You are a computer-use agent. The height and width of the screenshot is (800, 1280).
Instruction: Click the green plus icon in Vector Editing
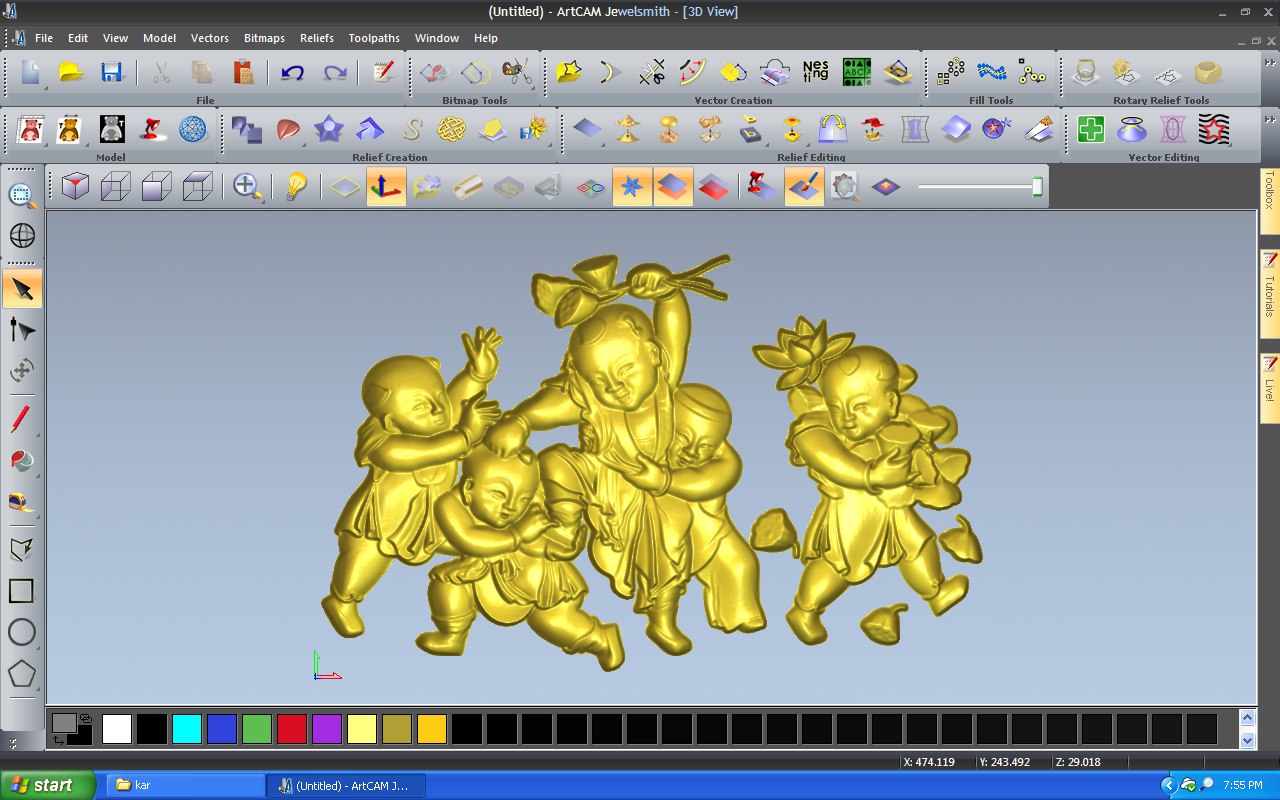[1090, 129]
